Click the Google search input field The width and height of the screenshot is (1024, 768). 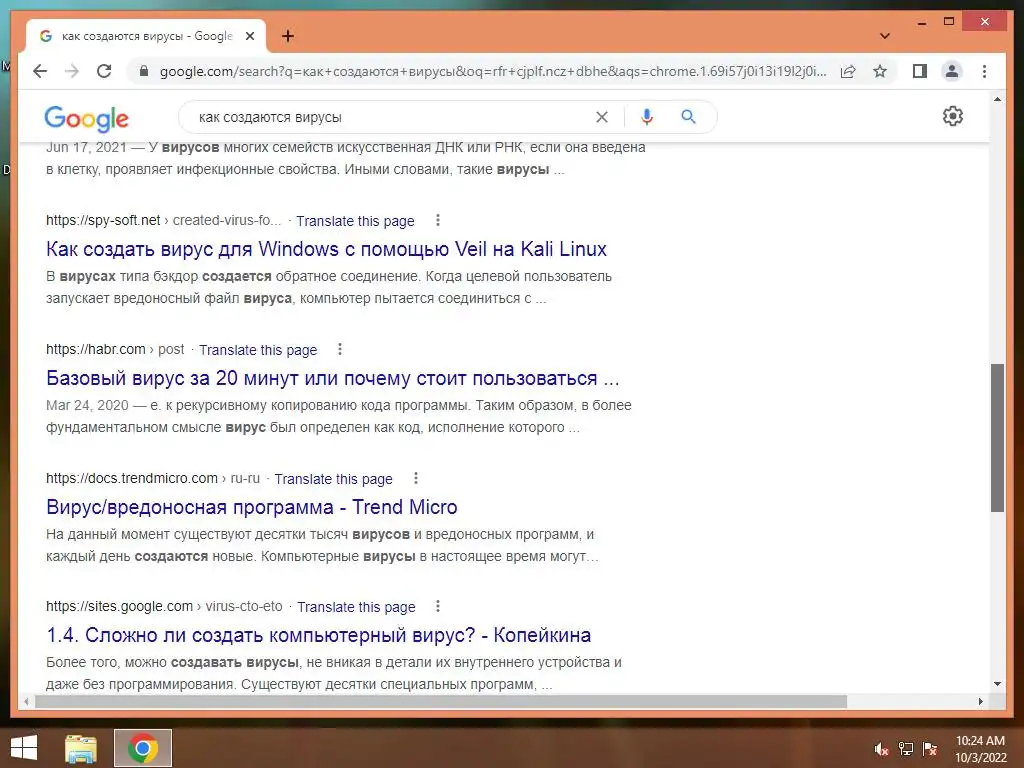[392, 117]
